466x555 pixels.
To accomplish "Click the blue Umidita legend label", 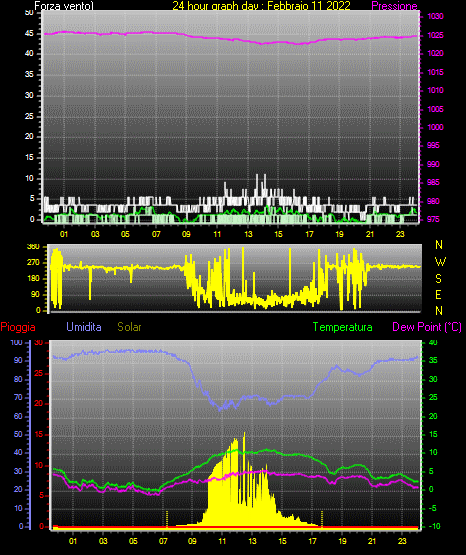I will point(84,327).
